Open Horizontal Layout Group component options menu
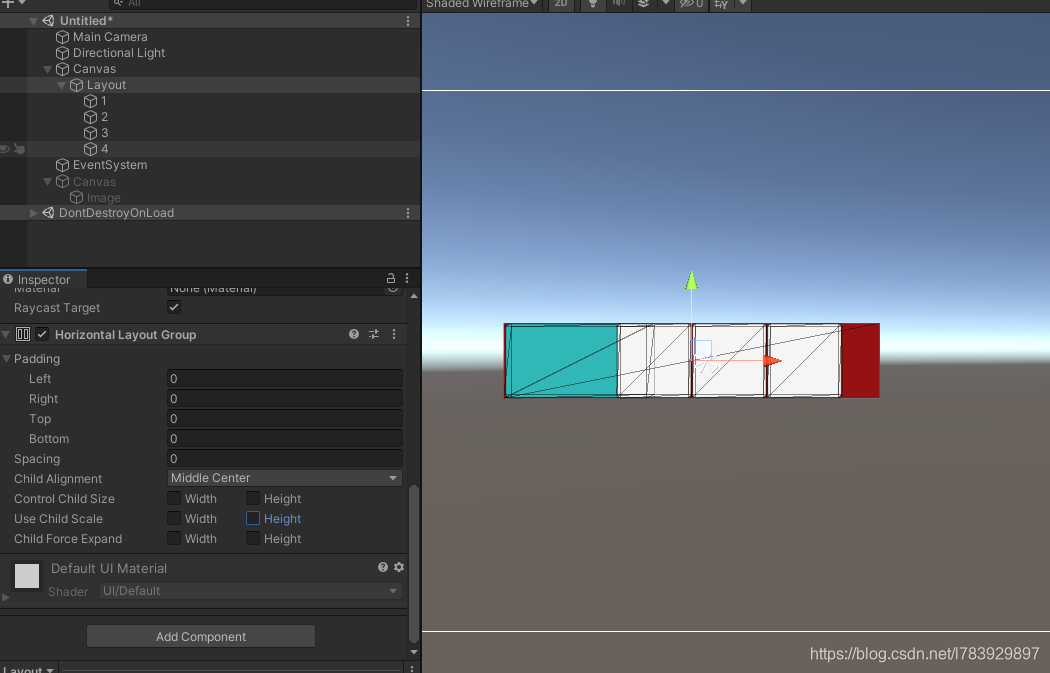The image size is (1050, 673). pos(394,334)
